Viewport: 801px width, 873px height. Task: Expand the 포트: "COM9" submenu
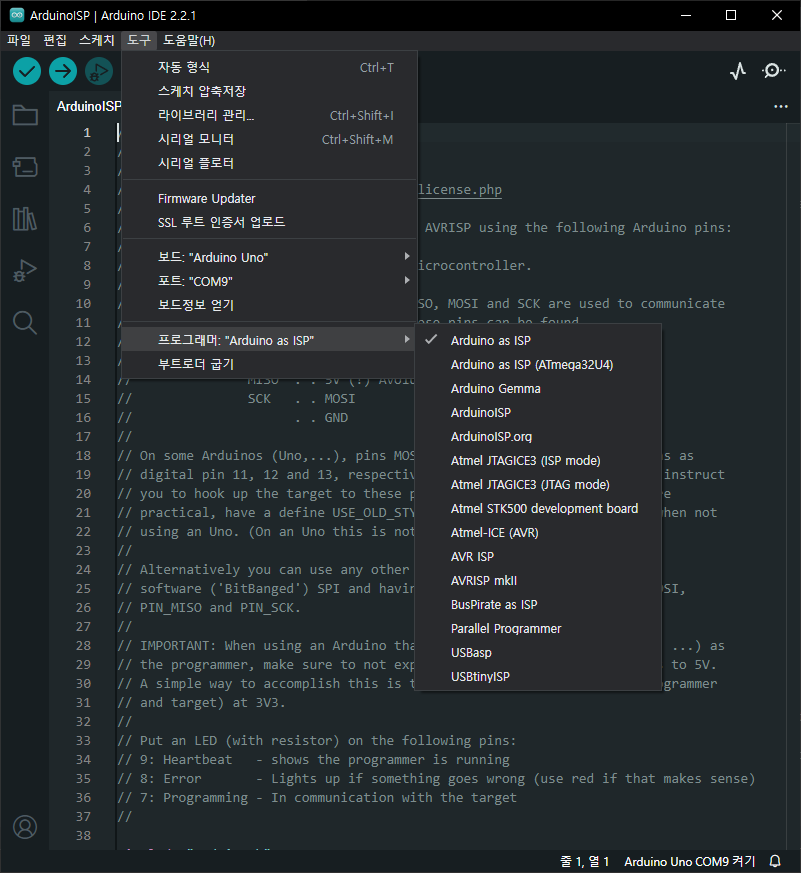coord(269,281)
